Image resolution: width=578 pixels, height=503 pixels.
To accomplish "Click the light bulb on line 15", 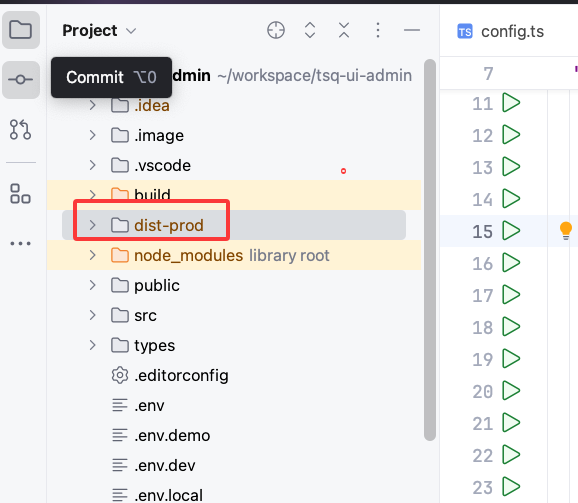I will tap(565, 231).
